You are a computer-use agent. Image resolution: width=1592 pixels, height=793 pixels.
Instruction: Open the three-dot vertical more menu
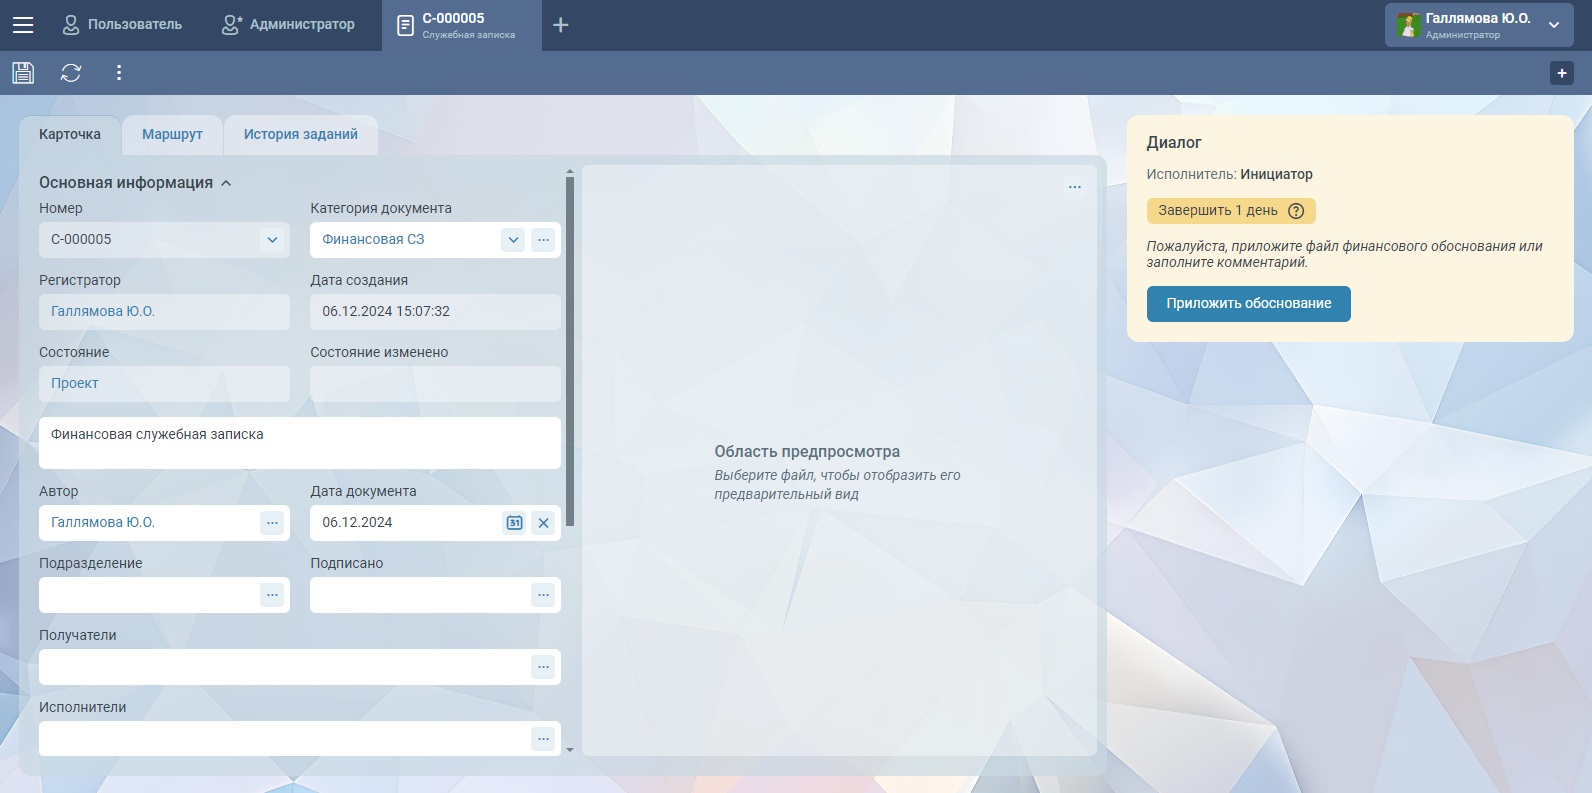119,73
